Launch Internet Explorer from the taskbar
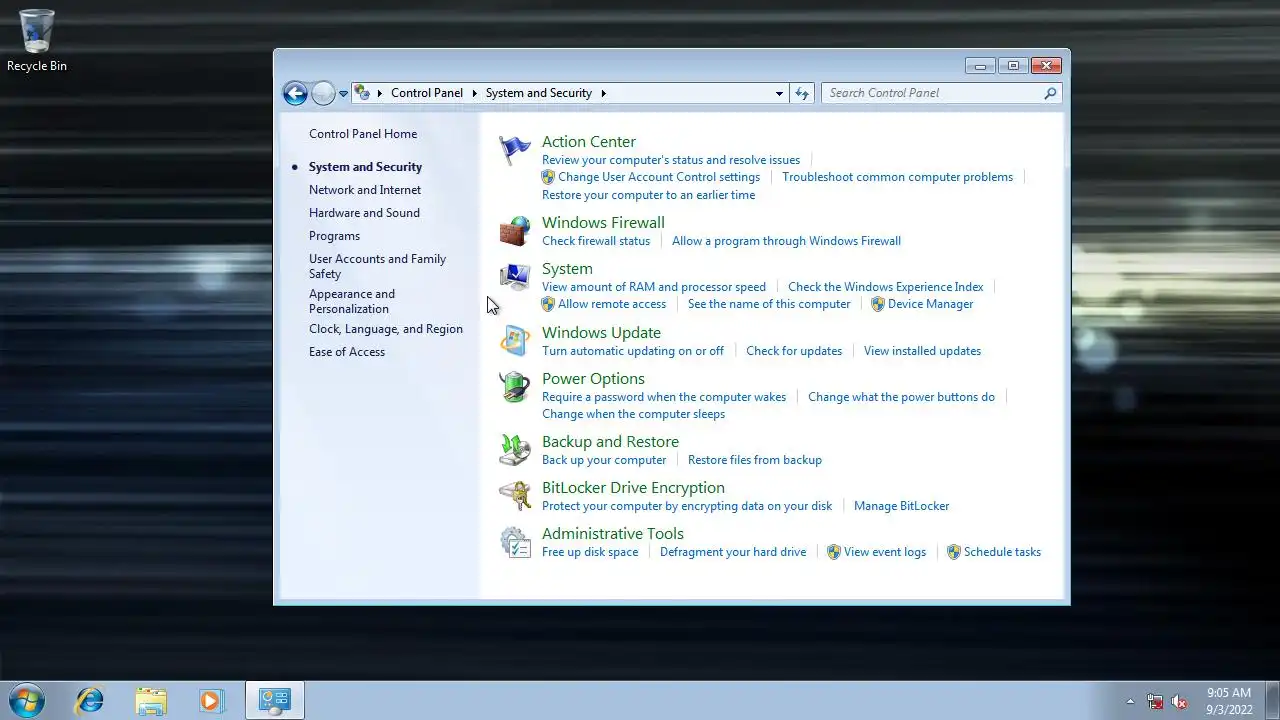 pos(90,701)
